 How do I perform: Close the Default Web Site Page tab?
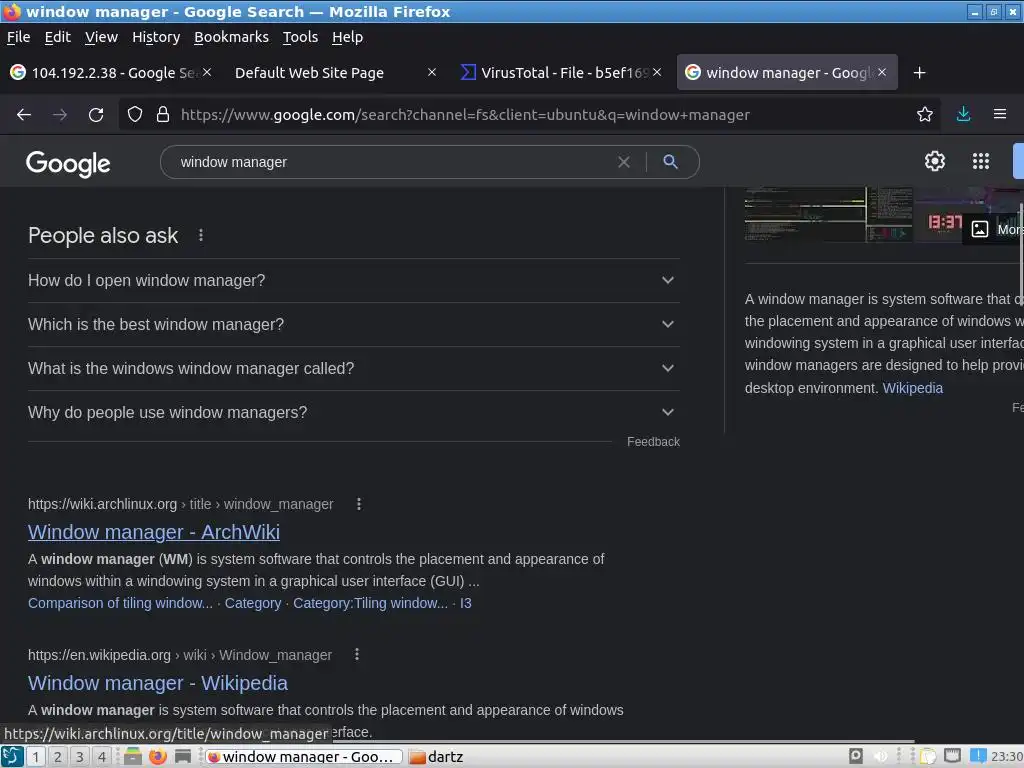432,72
